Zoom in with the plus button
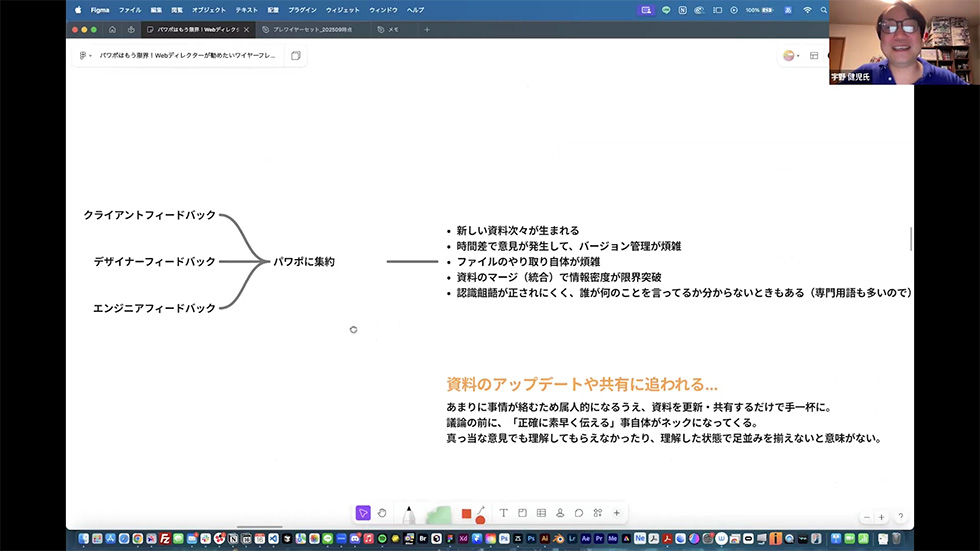 point(881,517)
